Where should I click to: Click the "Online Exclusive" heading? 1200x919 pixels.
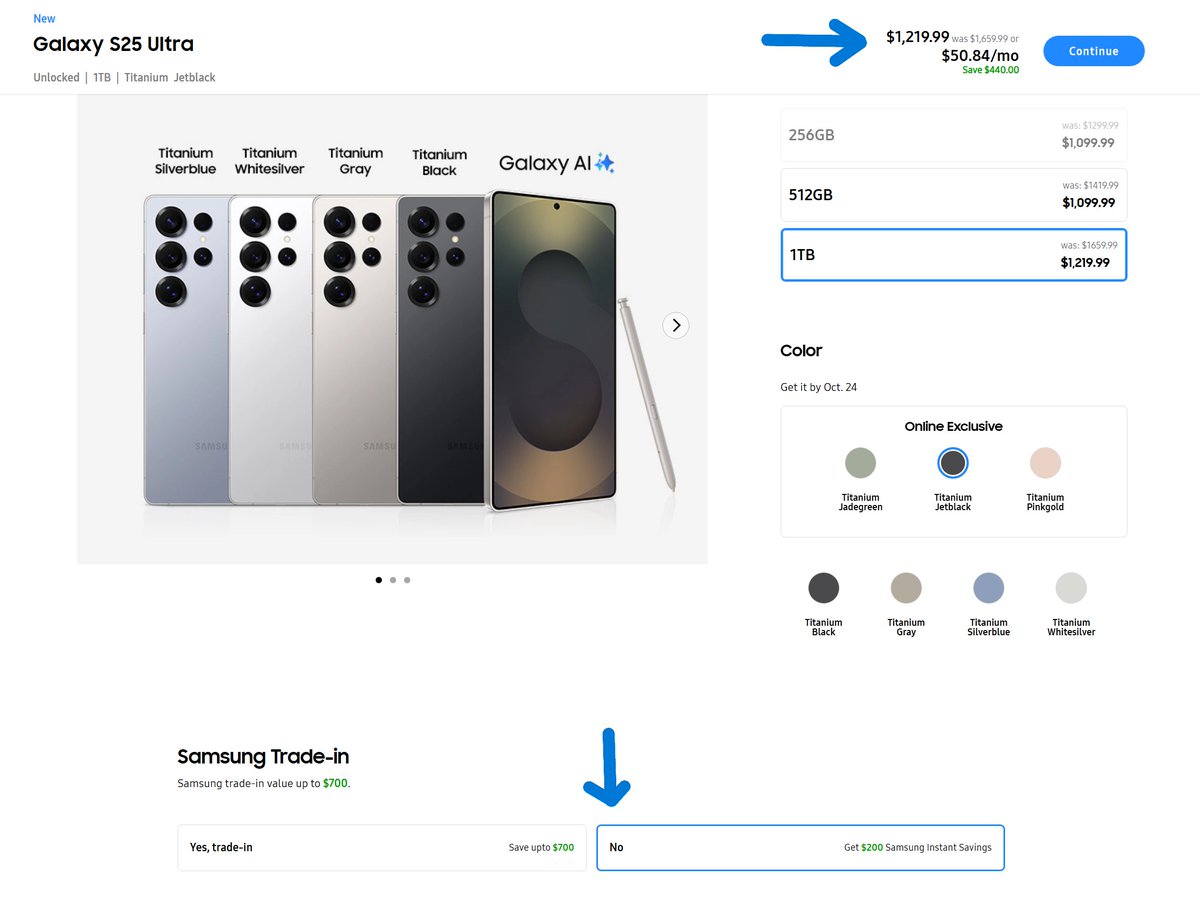pyautogui.click(x=953, y=427)
